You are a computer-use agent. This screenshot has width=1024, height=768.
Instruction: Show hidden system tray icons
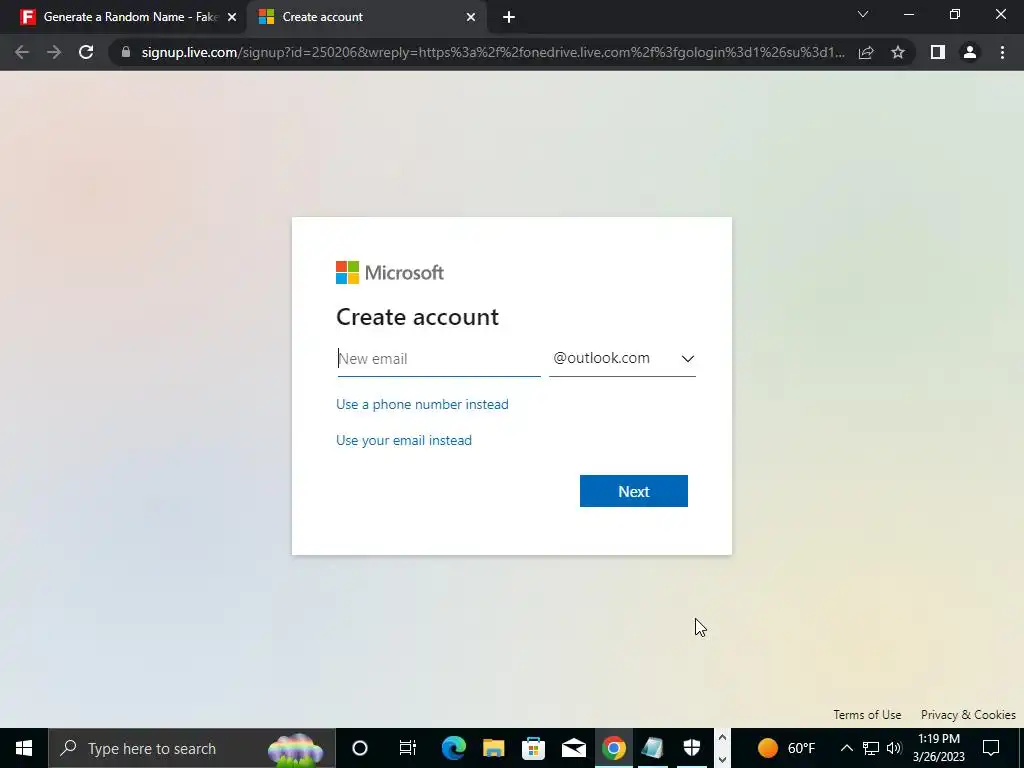pyautogui.click(x=846, y=748)
